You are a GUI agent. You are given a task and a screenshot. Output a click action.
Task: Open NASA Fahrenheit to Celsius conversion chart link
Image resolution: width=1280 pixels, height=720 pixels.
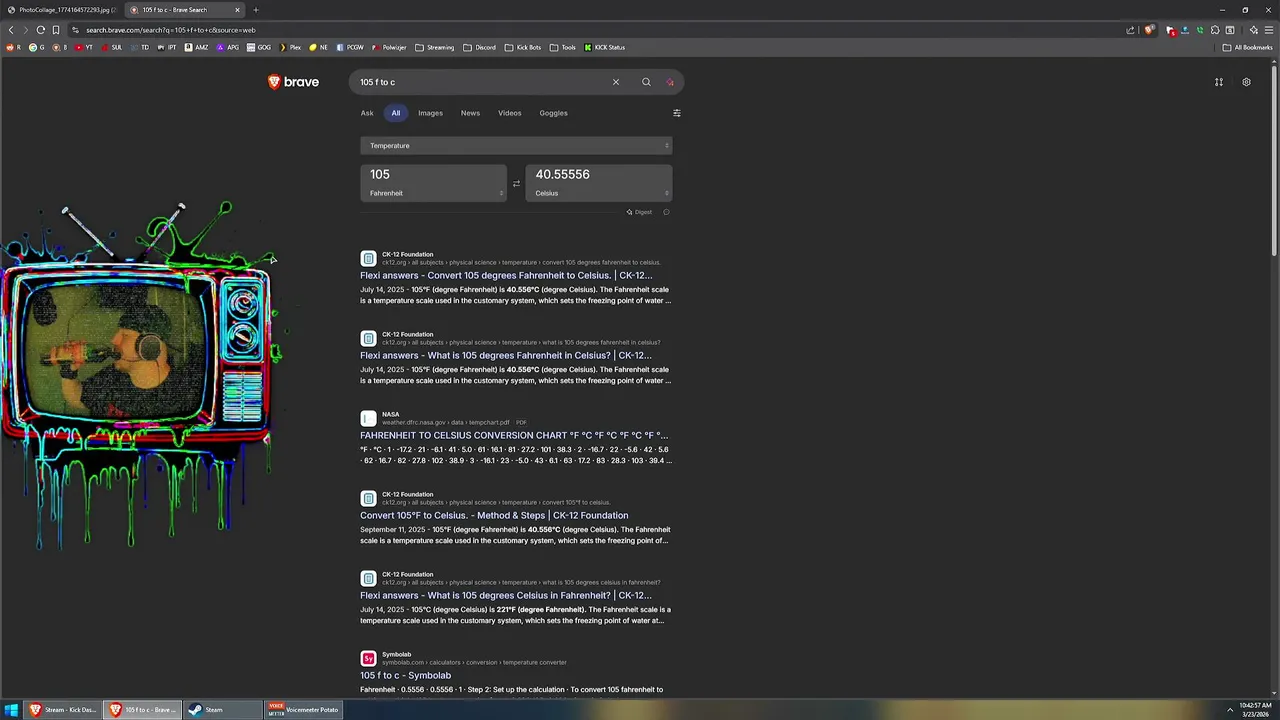(514, 435)
